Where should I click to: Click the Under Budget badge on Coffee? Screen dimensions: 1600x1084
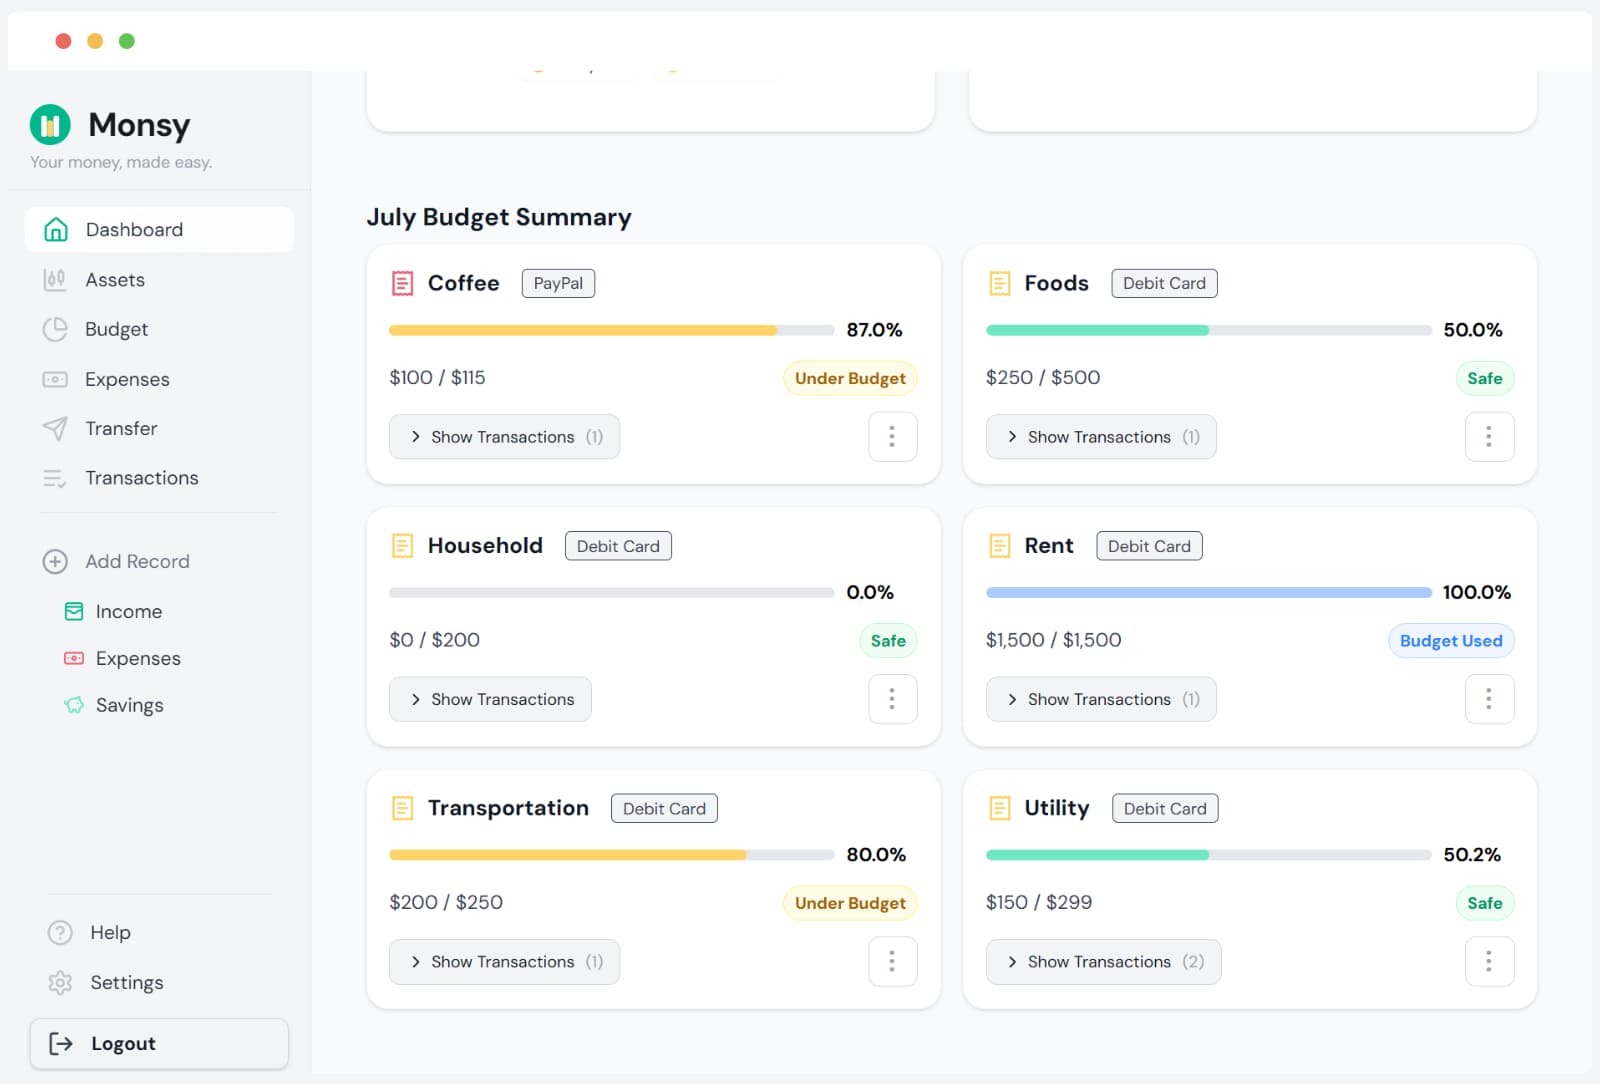(849, 378)
